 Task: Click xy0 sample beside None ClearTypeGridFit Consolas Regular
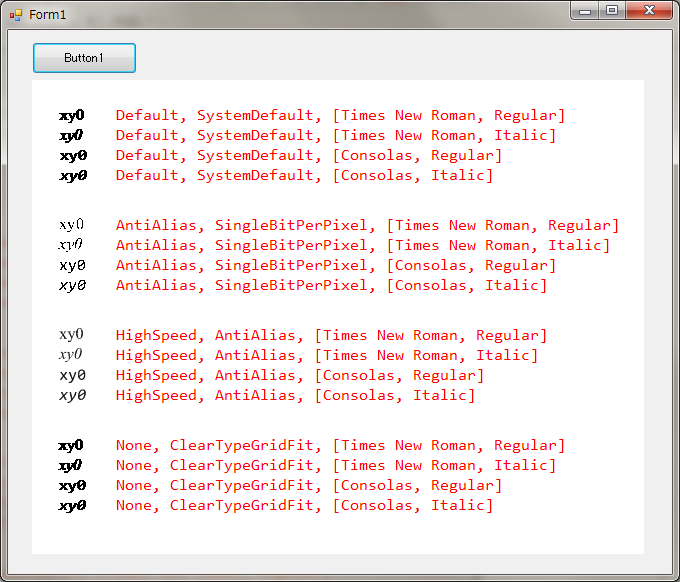pos(72,486)
